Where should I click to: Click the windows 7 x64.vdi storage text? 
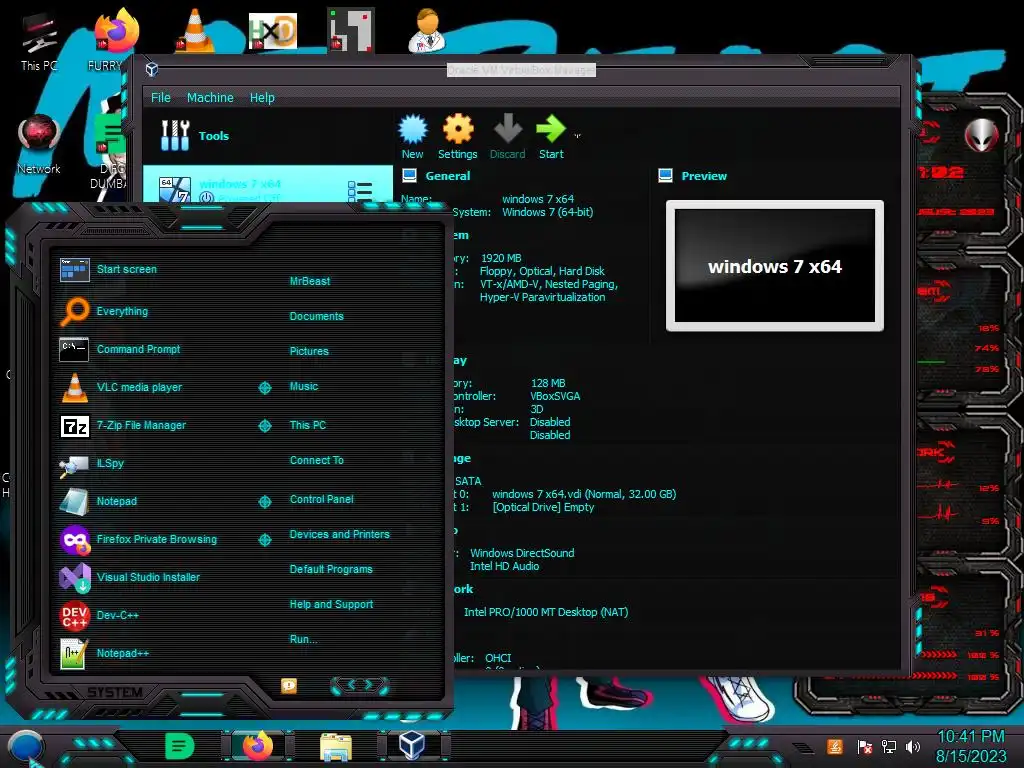[584, 494]
